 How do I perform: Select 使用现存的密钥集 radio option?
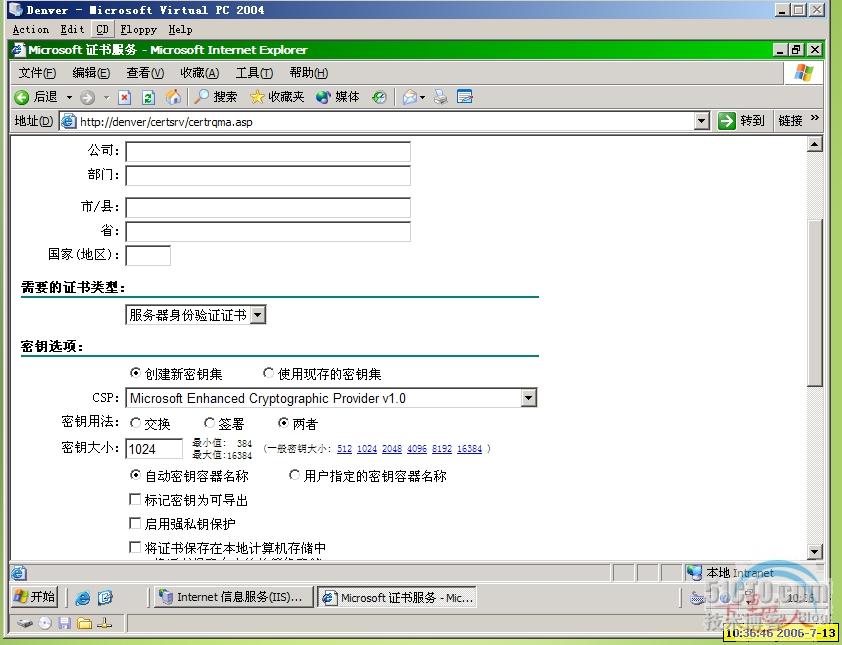pos(268,373)
